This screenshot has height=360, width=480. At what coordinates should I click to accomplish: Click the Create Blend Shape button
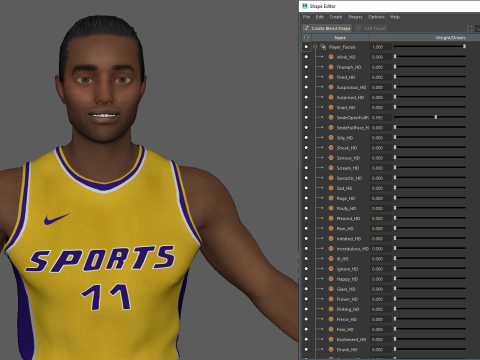[x=327, y=28]
